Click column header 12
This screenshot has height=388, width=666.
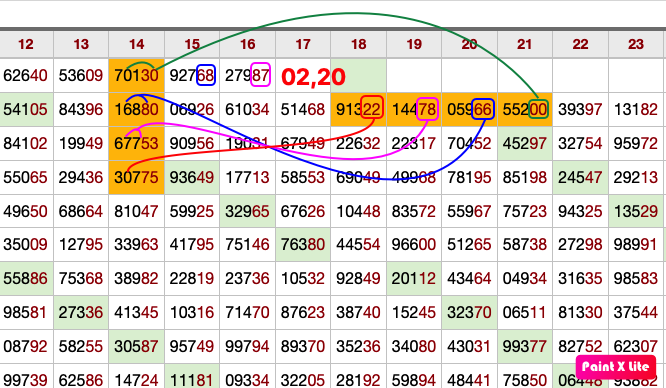[26, 44]
